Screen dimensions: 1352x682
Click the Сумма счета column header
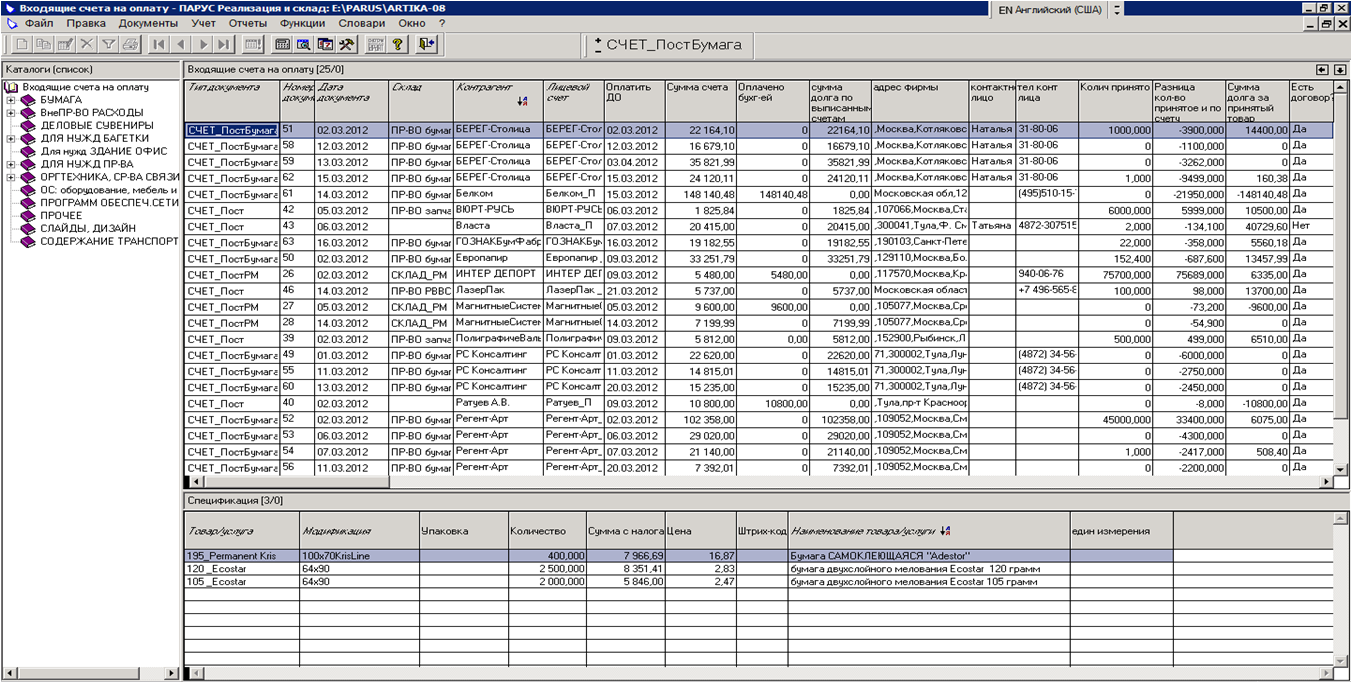tap(700, 100)
